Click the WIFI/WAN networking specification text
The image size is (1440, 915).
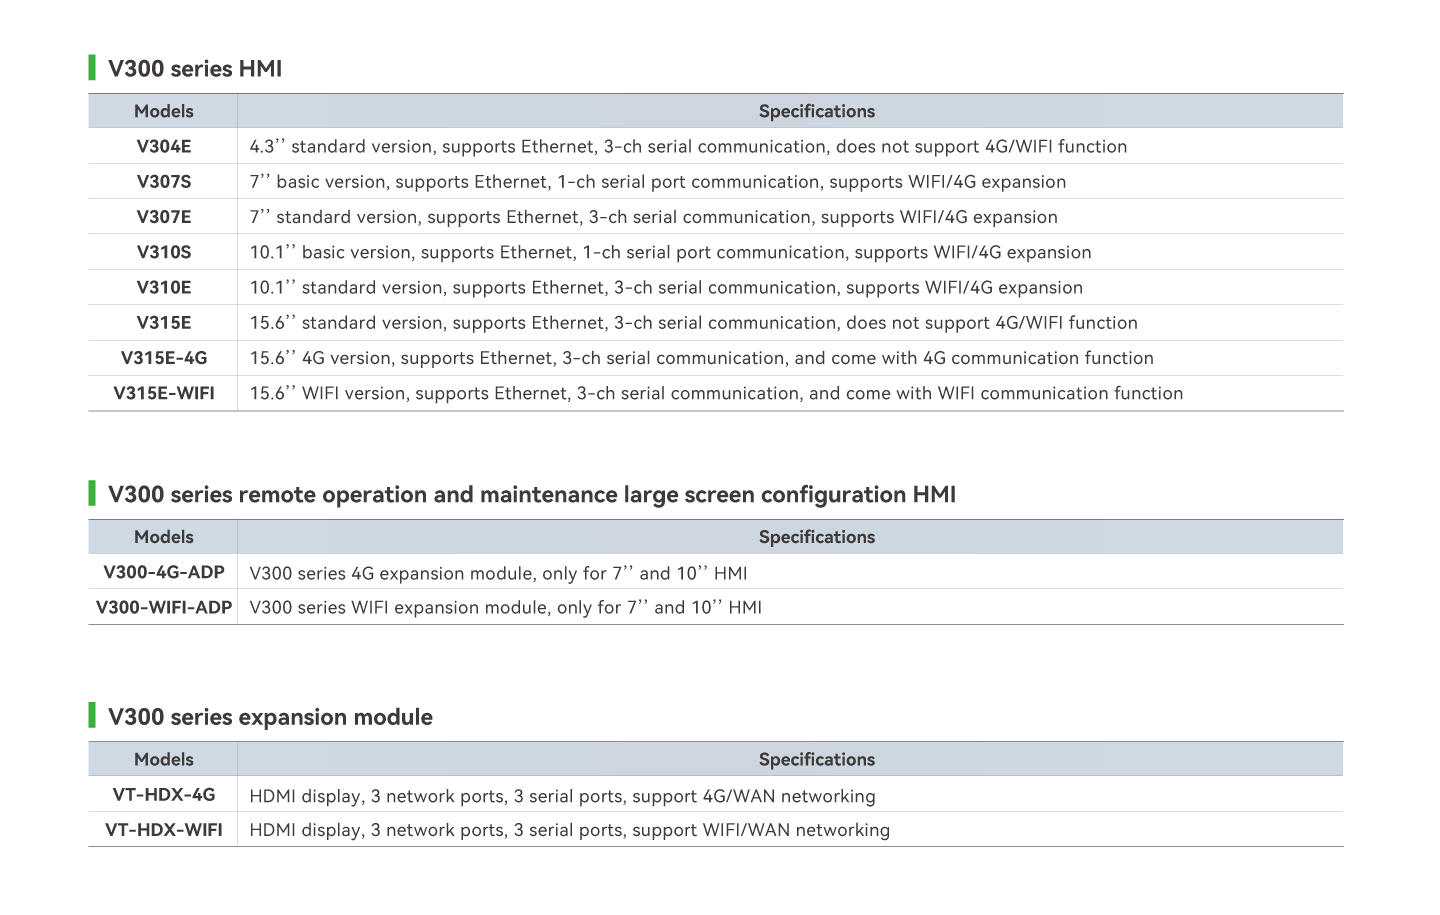[569, 830]
